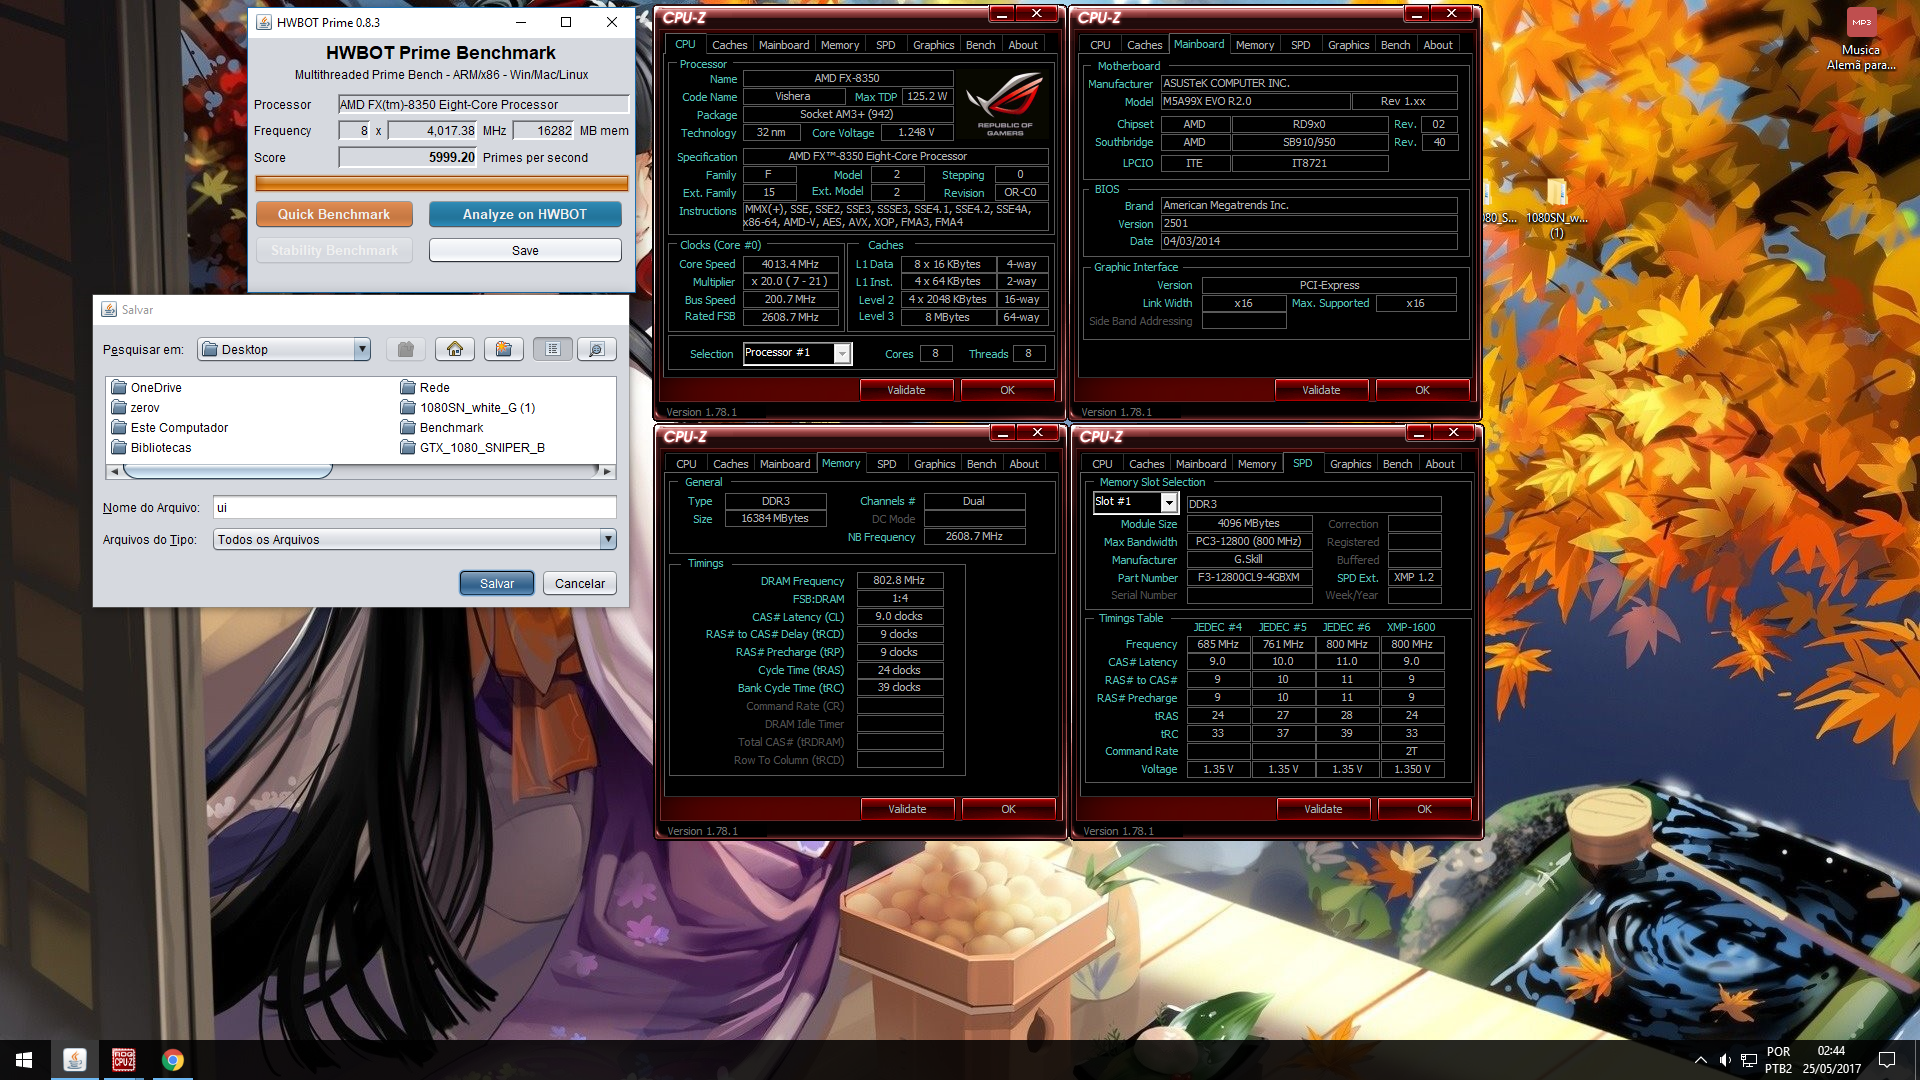This screenshot has width=1920, height=1080.
Task: Click the scrollbar right arrow in file list
Action: click(x=607, y=471)
